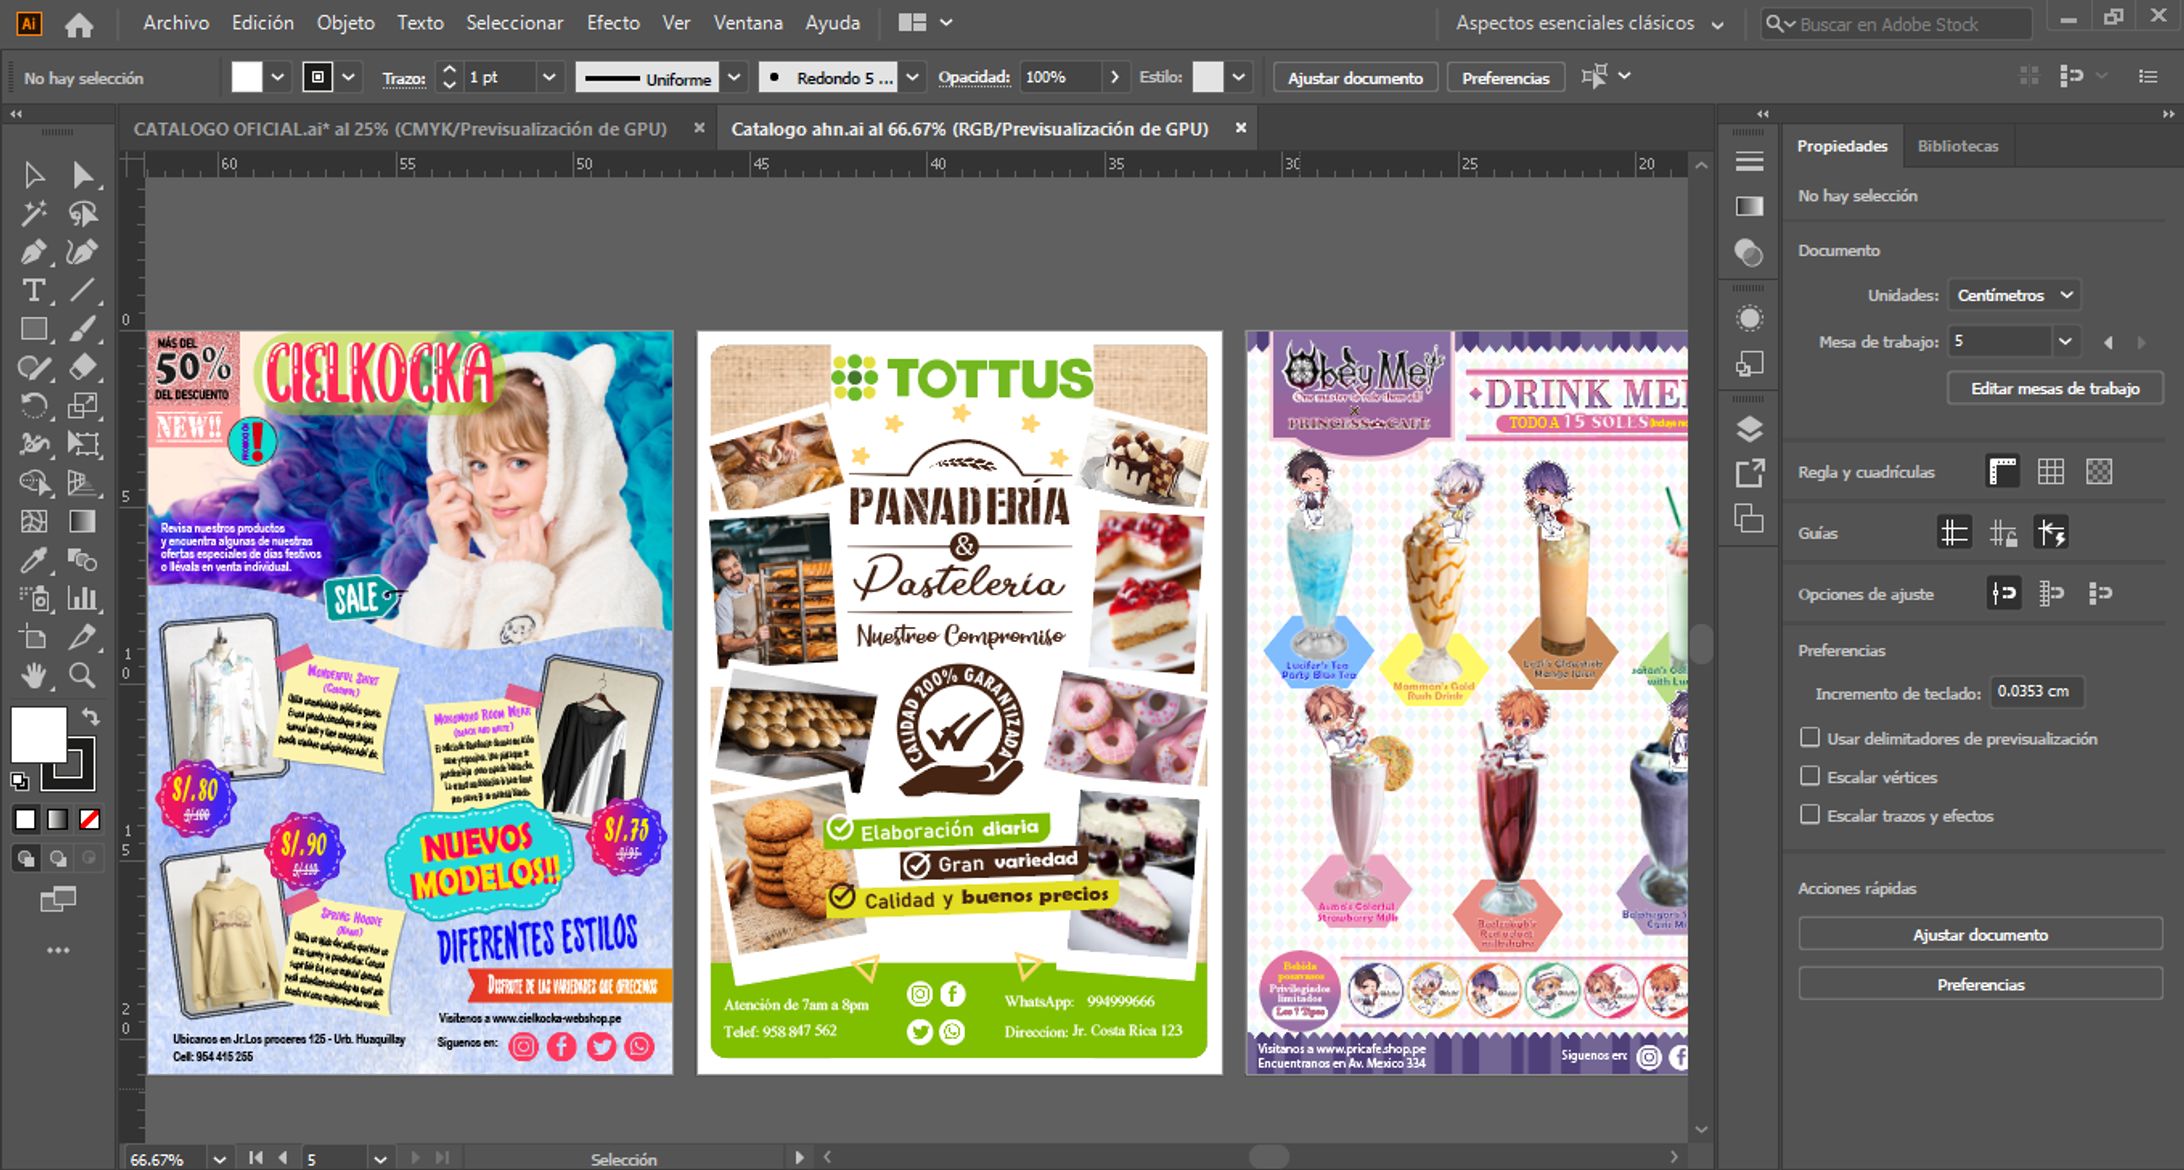Image resolution: width=2184 pixels, height=1170 pixels.
Task: Click Ajustar documento in Acciones rápidas
Action: [1979, 934]
